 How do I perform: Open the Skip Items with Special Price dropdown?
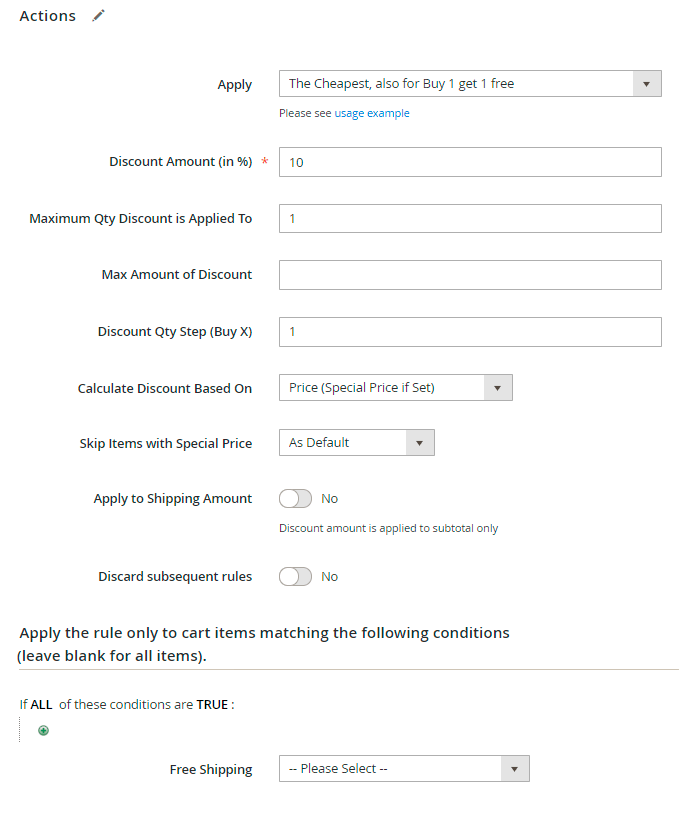356,443
